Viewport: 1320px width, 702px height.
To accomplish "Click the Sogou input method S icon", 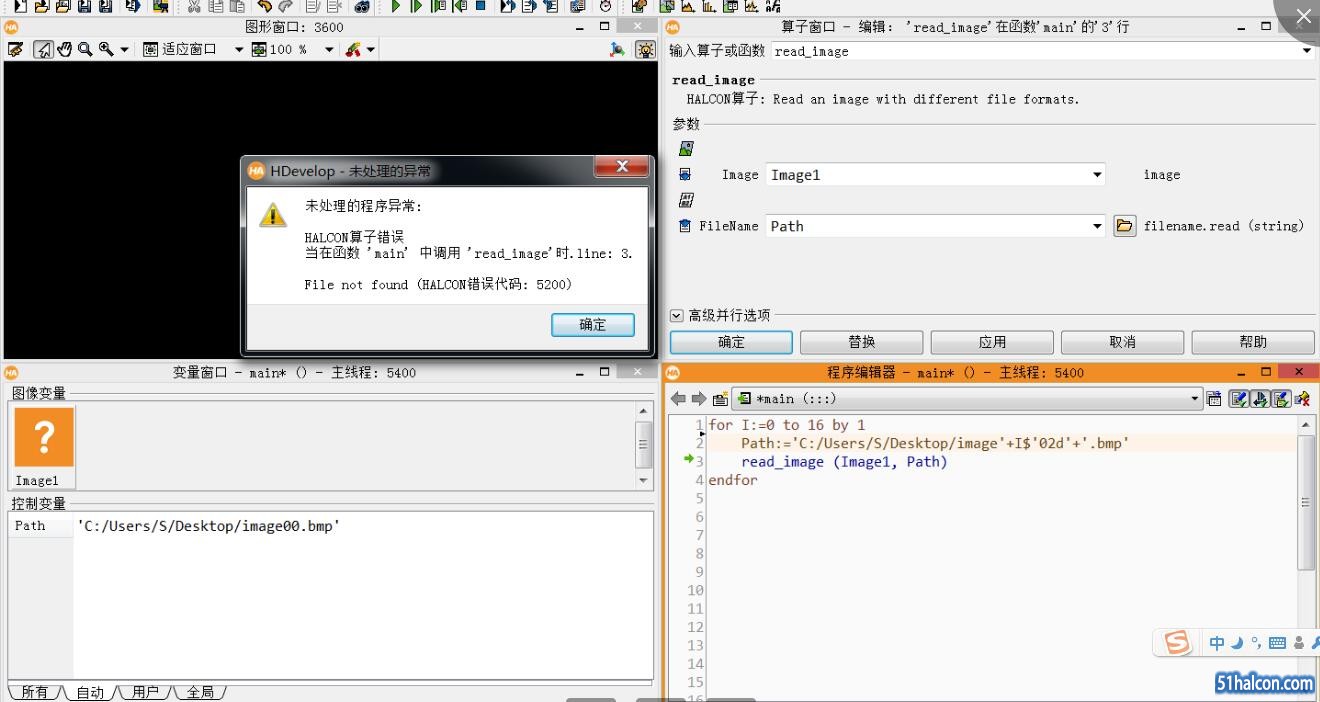I will [1177, 643].
